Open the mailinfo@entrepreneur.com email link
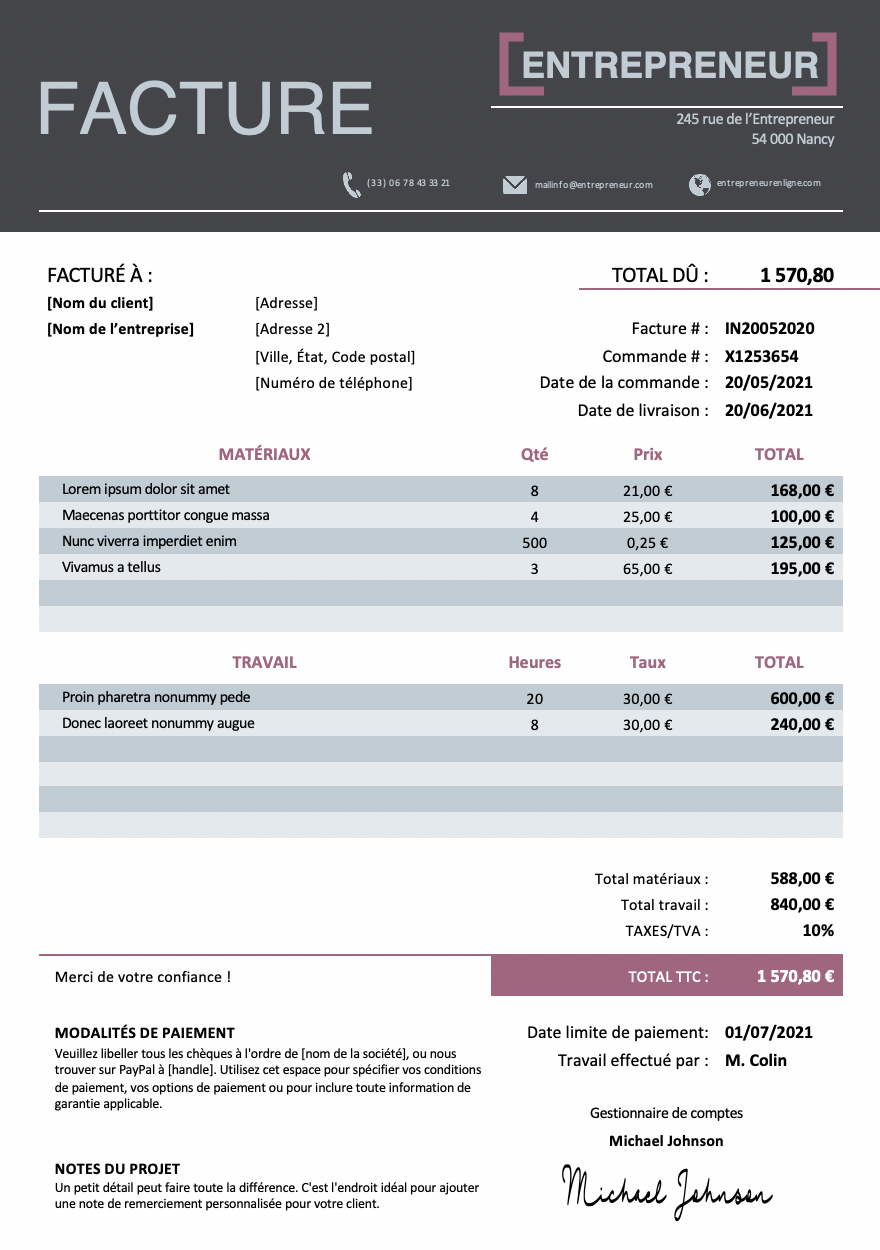This screenshot has height=1250, width=880. (593, 185)
